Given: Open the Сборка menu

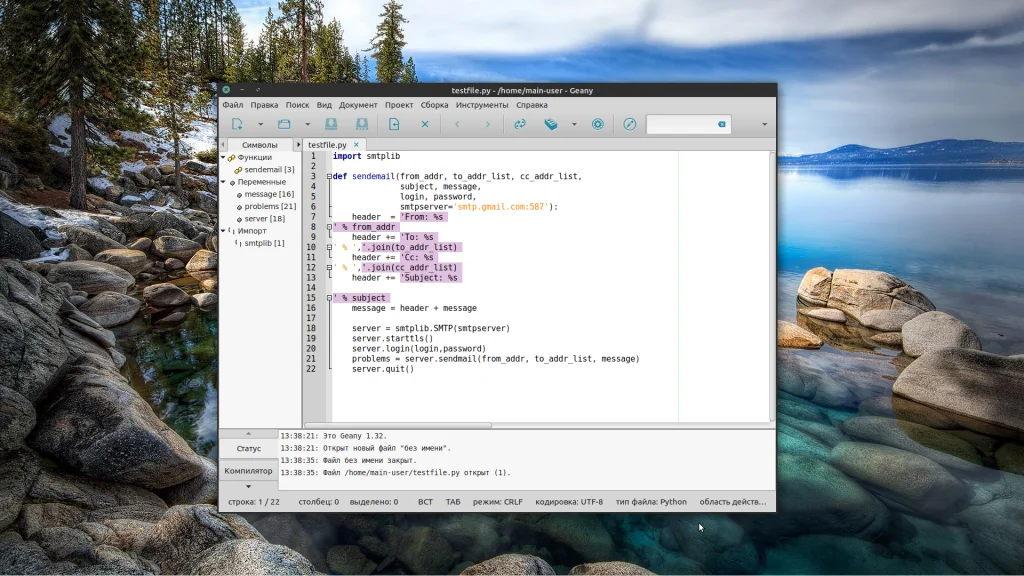Looking at the screenshot, I should pyautogui.click(x=434, y=105).
